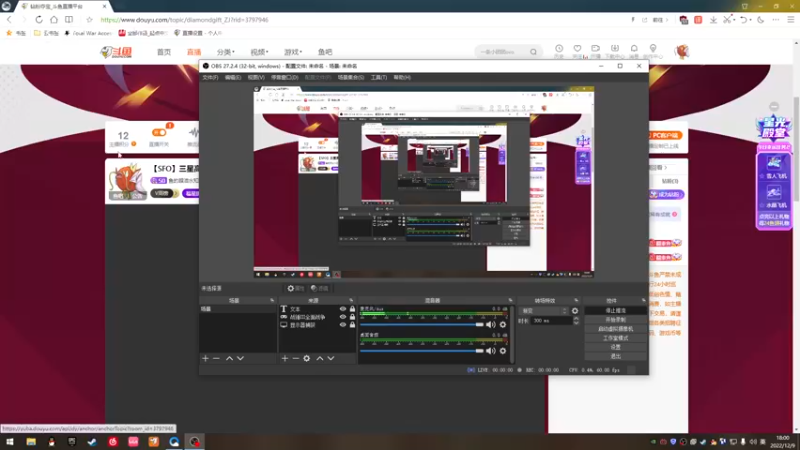This screenshot has width=800, height=450.
Task: Open microphone channel settings gear
Action: click(x=503, y=324)
